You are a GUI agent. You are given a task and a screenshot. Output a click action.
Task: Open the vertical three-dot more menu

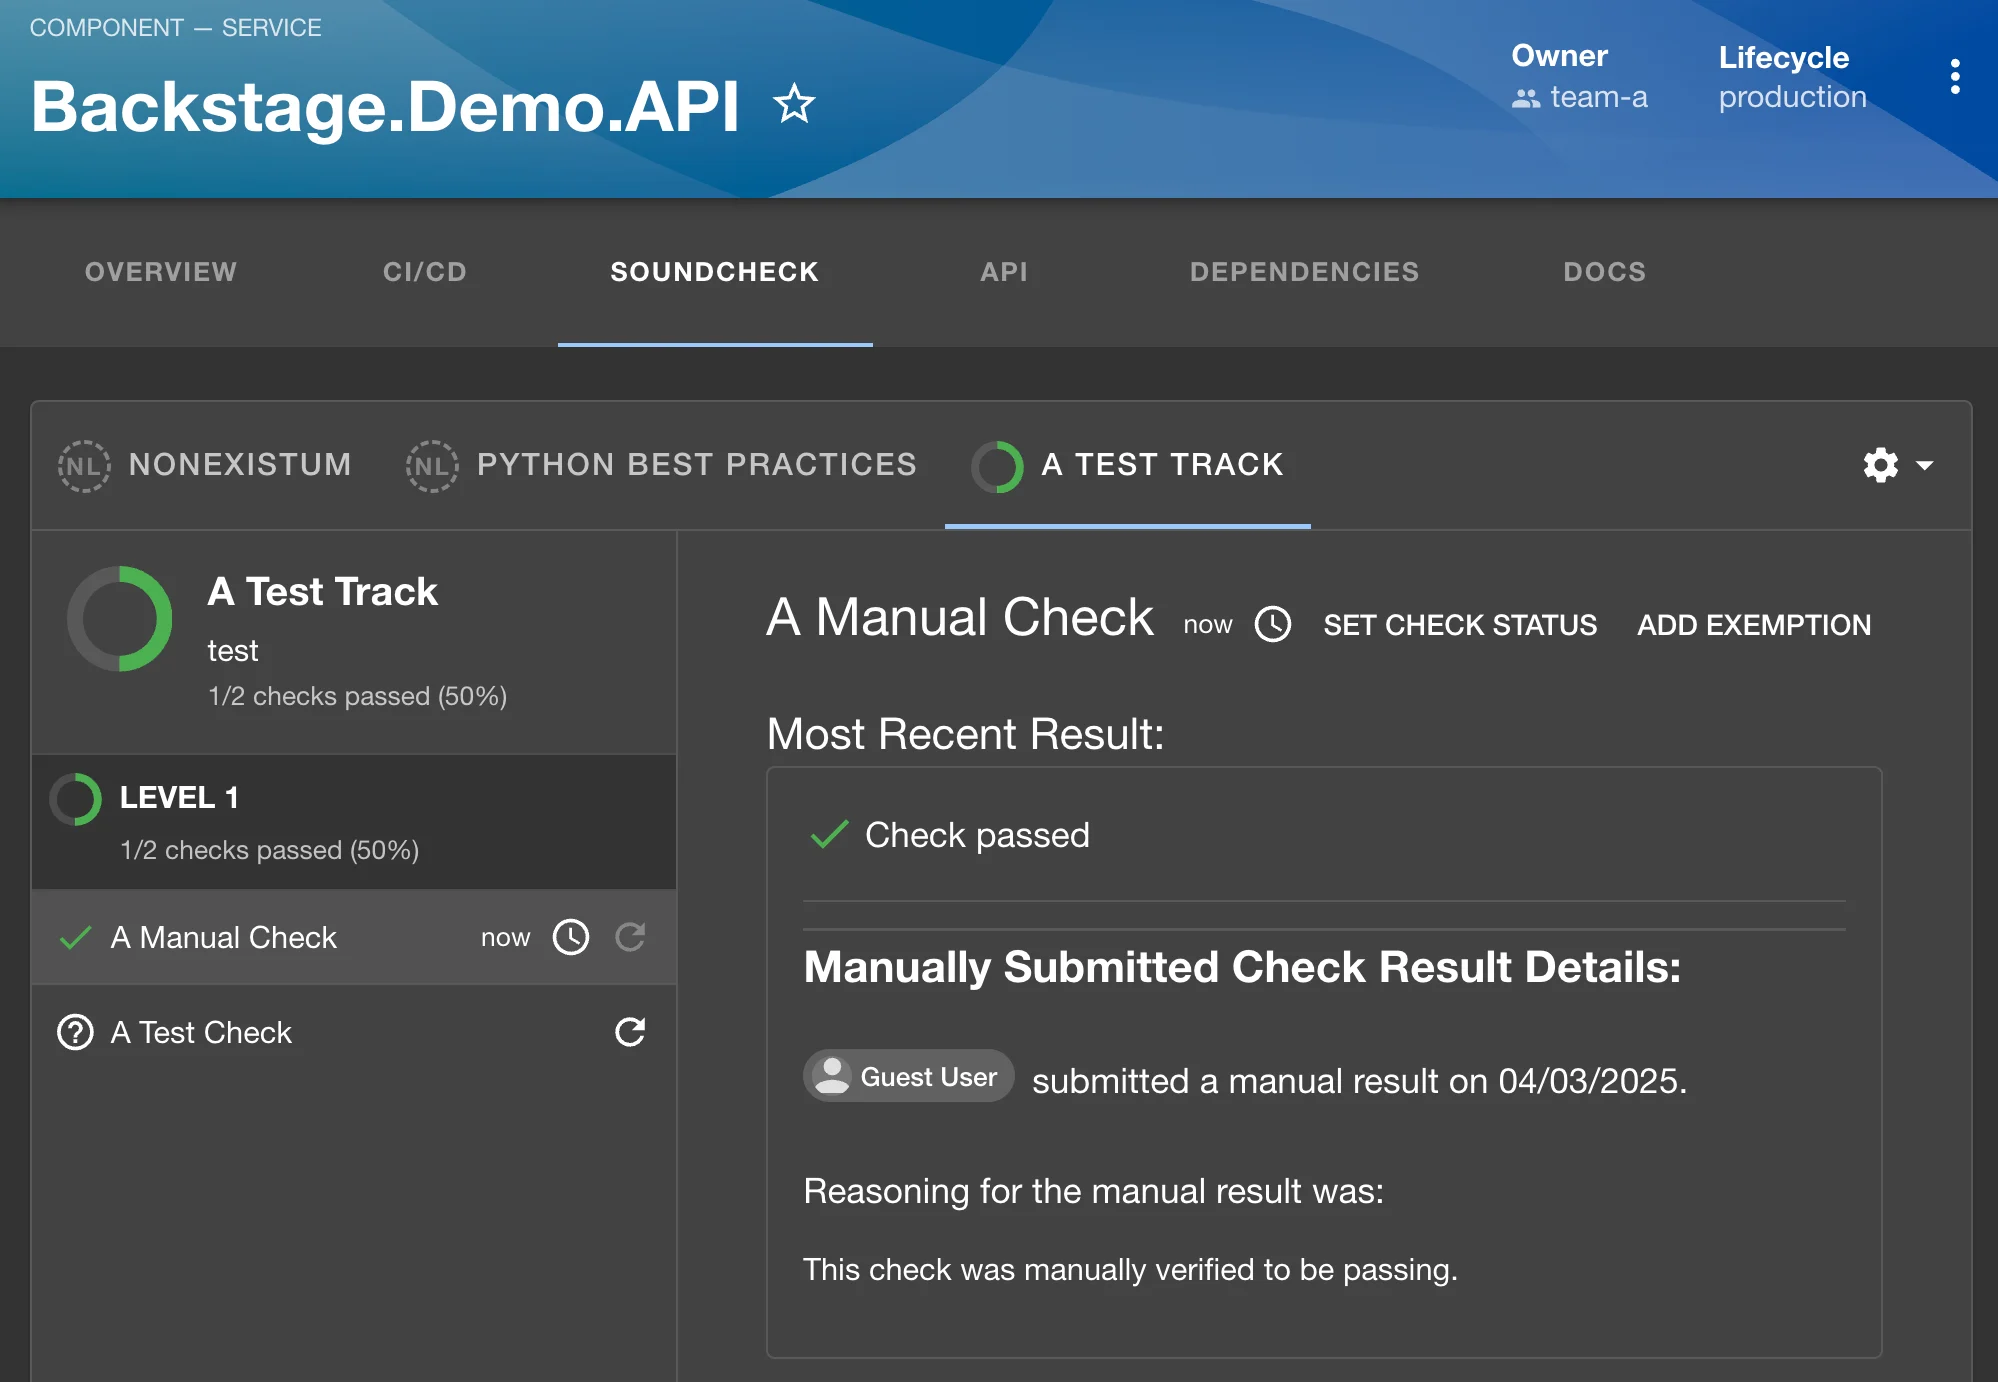coord(1954,77)
